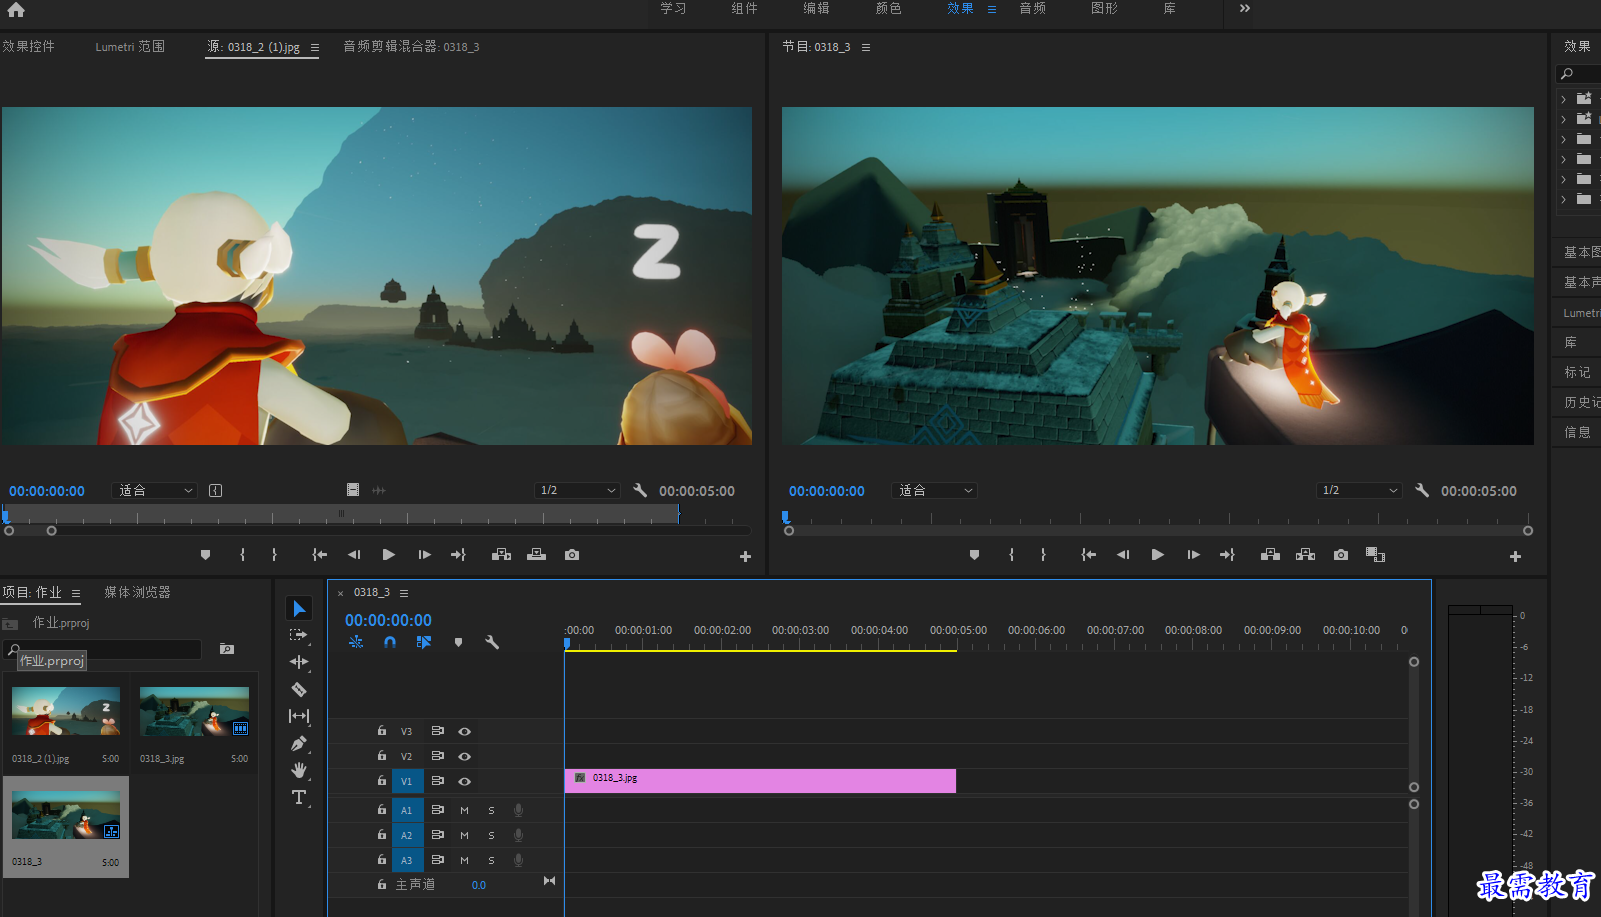The height and width of the screenshot is (917, 1601).
Task: Step forward one frame in program monitor
Action: click(x=1193, y=554)
